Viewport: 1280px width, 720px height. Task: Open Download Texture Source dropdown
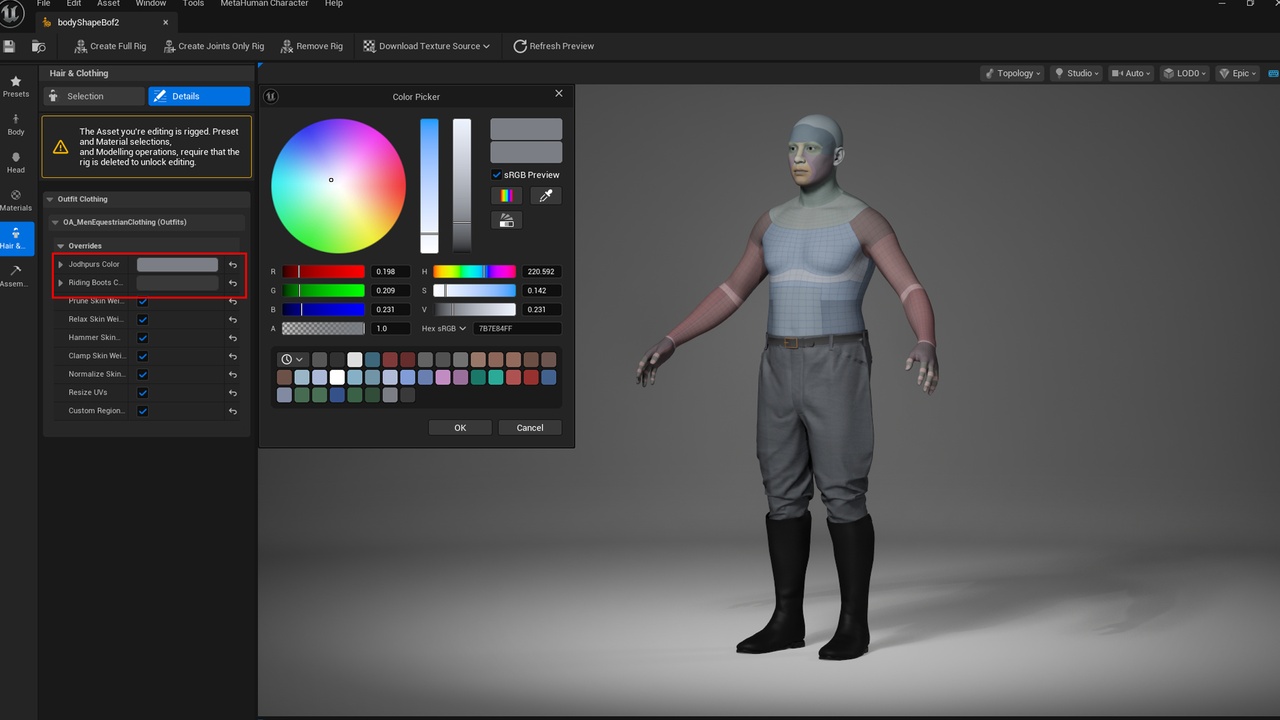(x=427, y=46)
